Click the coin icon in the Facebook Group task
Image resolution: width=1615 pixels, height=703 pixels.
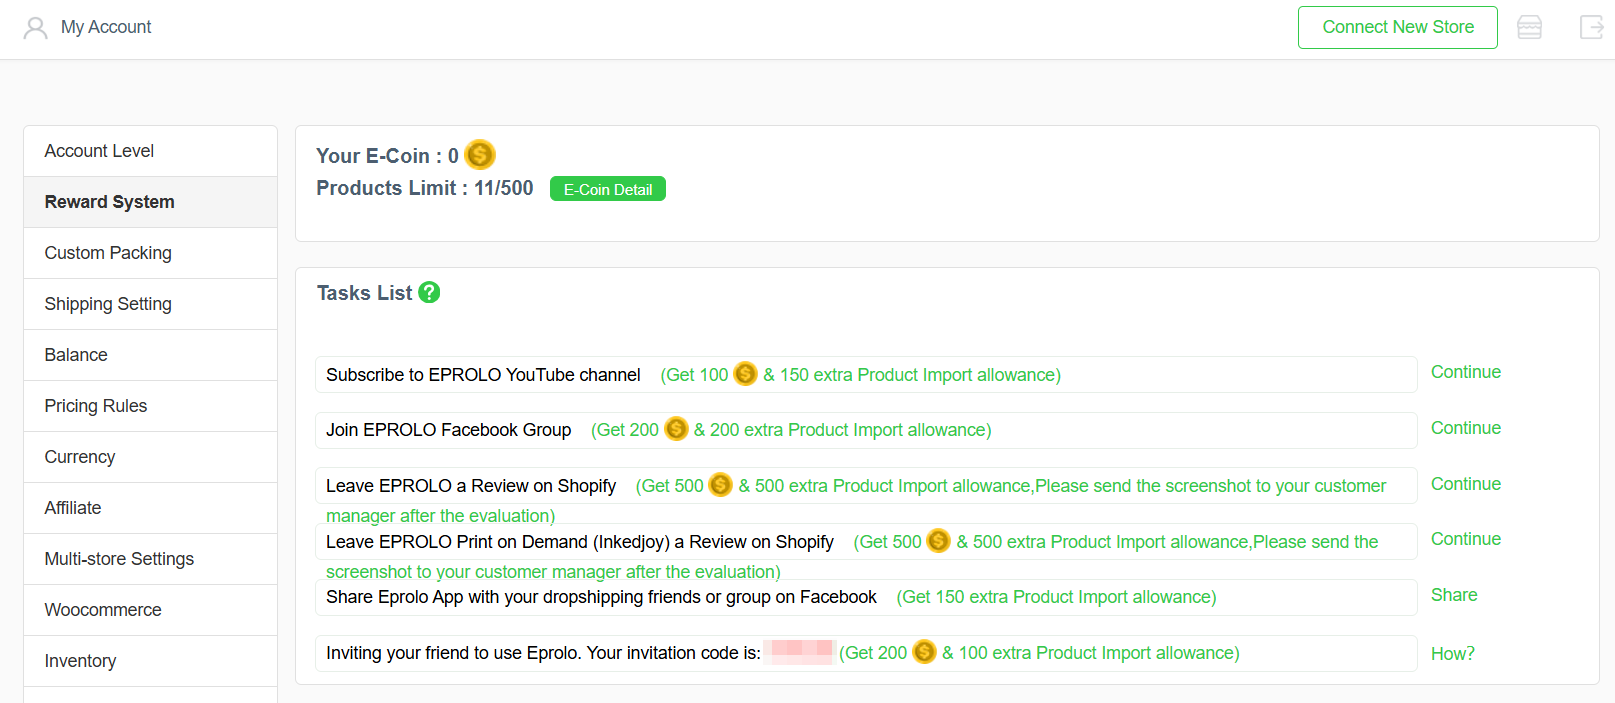[676, 429]
